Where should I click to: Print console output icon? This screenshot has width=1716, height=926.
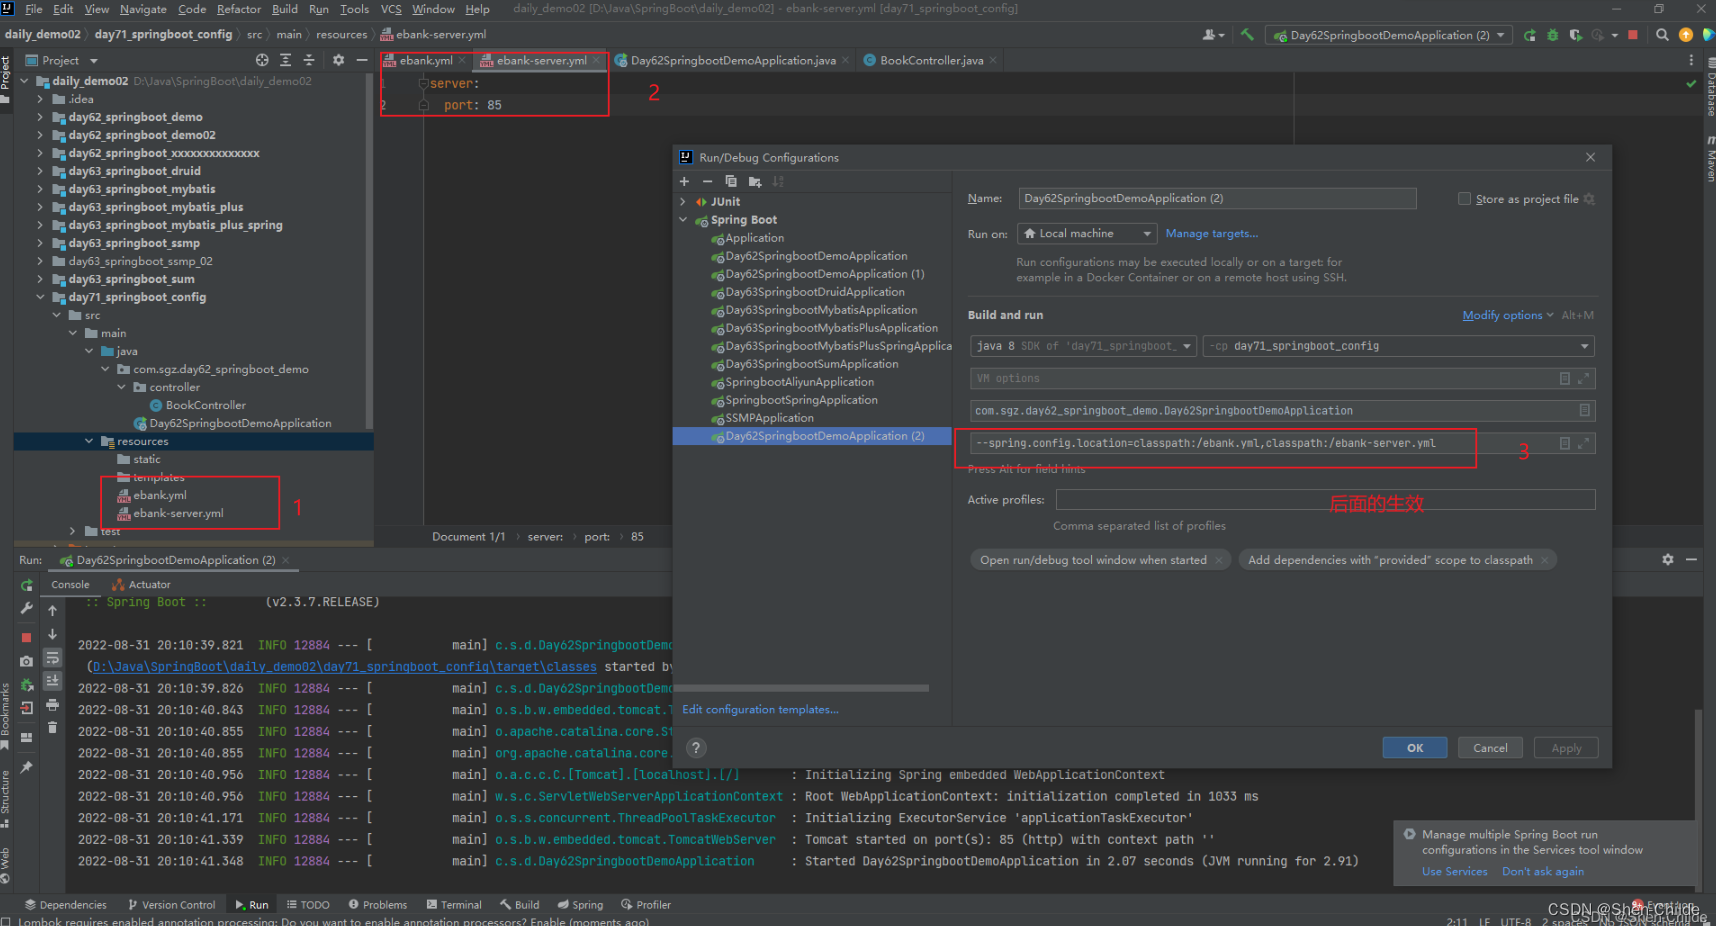tap(53, 705)
